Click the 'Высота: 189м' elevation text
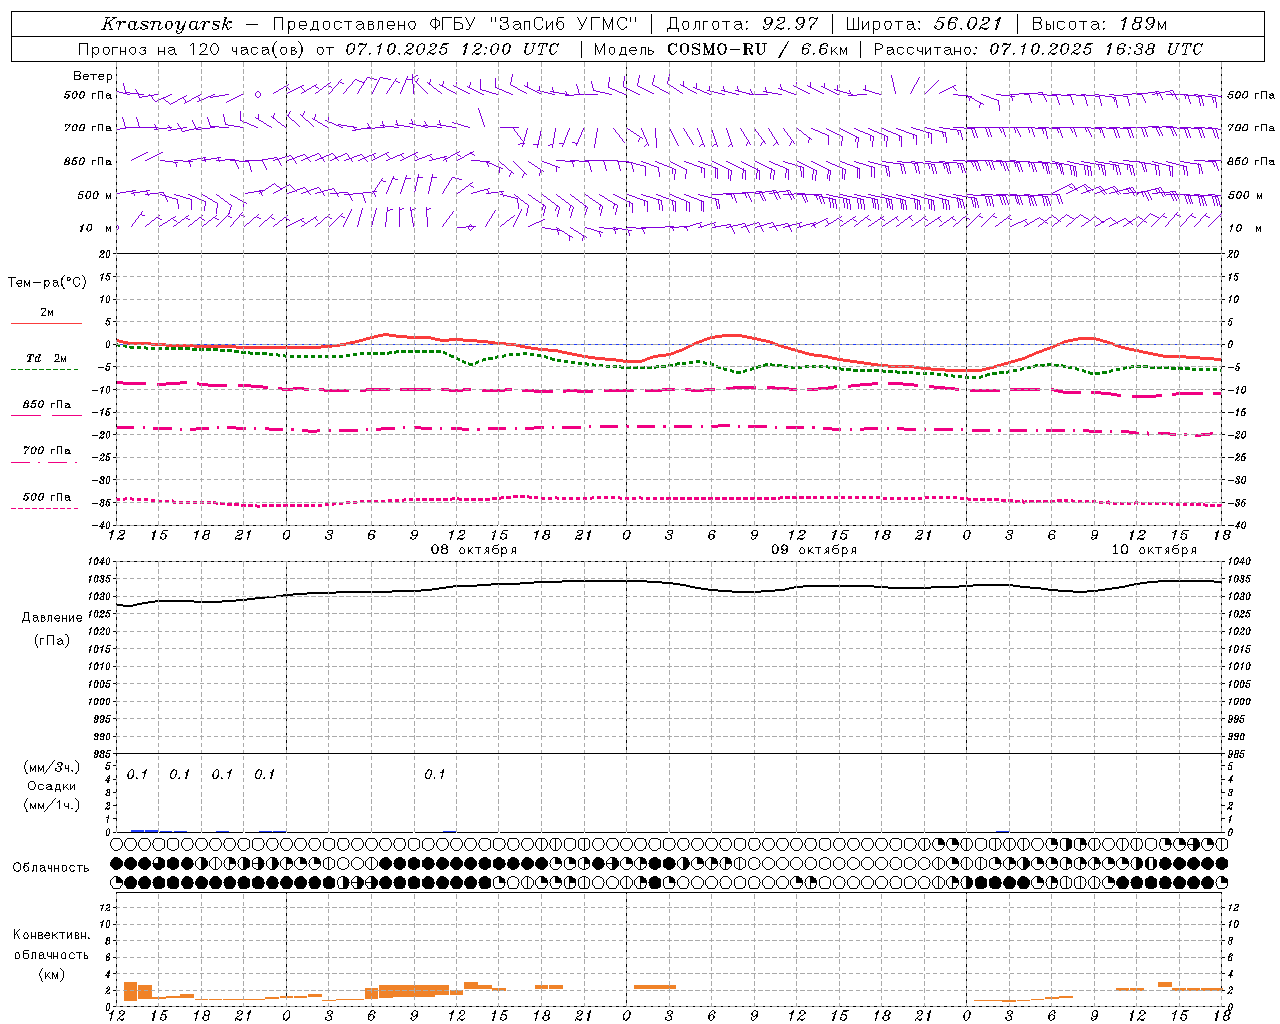Viewport: 1280px width, 1024px height. point(1099,24)
